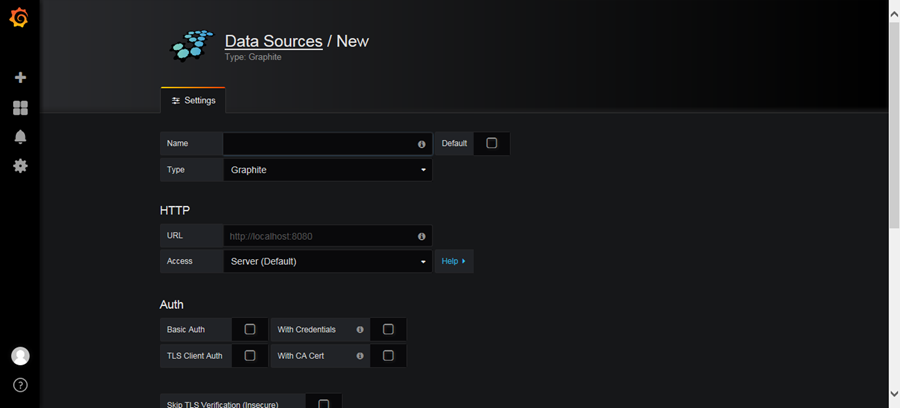The width and height of the screenshot is (900, 408).
Task: Follow the Data Sources breadcrumb link
Action: click(x=273, y=41)
